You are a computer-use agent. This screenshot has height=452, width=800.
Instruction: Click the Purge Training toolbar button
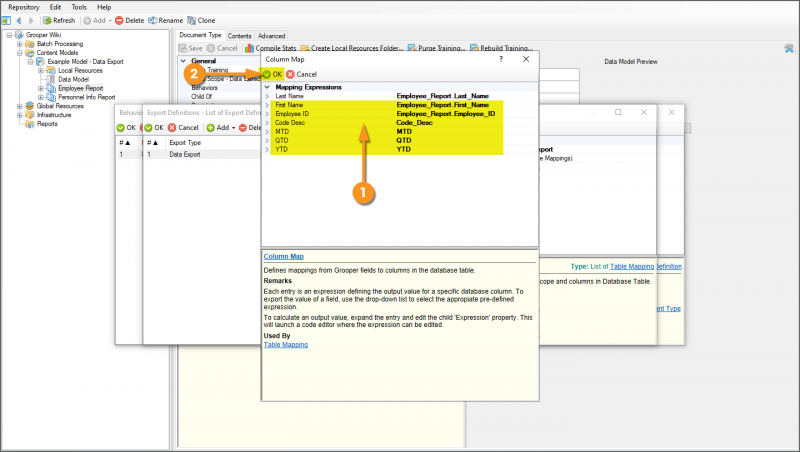[x=436, y=48]
